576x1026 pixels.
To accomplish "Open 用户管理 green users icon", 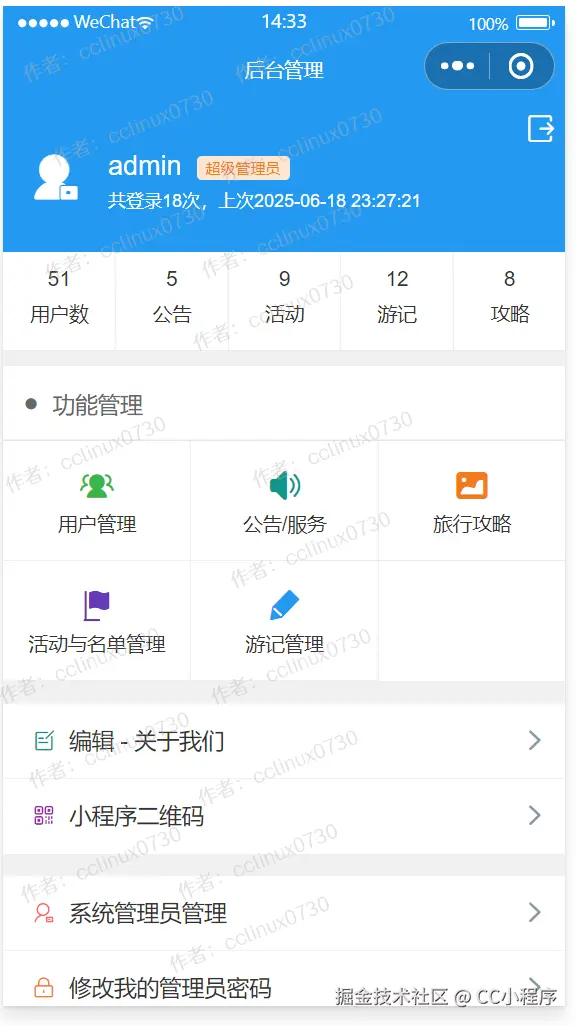I will 97,485.
